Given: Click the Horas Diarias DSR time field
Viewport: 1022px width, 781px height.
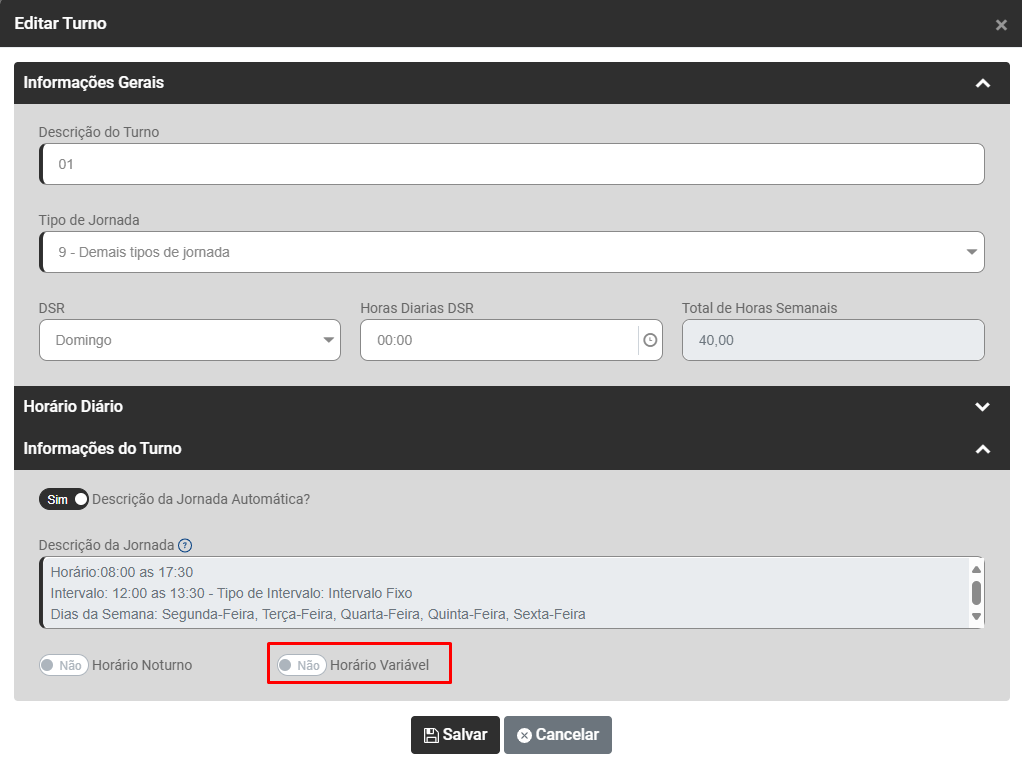Looking at the screenshot, I should click(x=498, y=340).
